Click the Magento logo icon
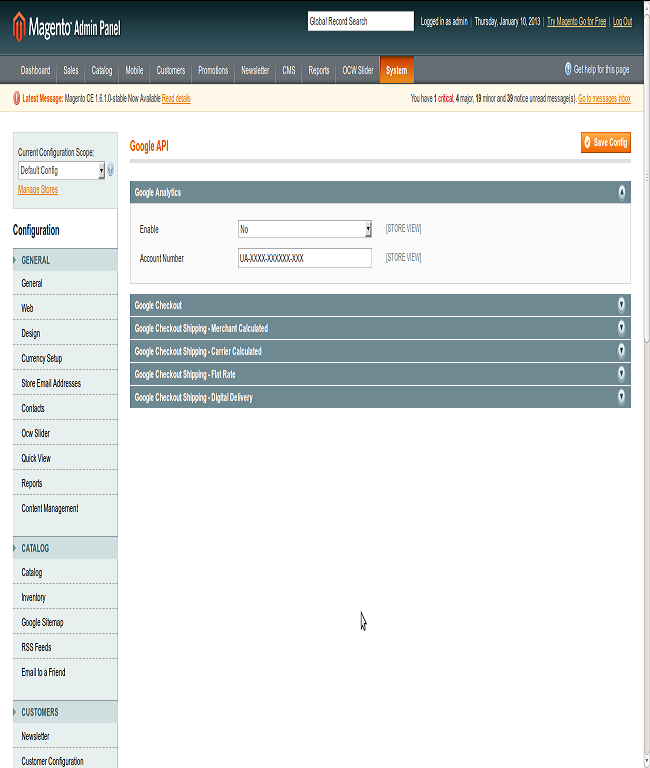This screenshot has height=768, width=650. 19,26
